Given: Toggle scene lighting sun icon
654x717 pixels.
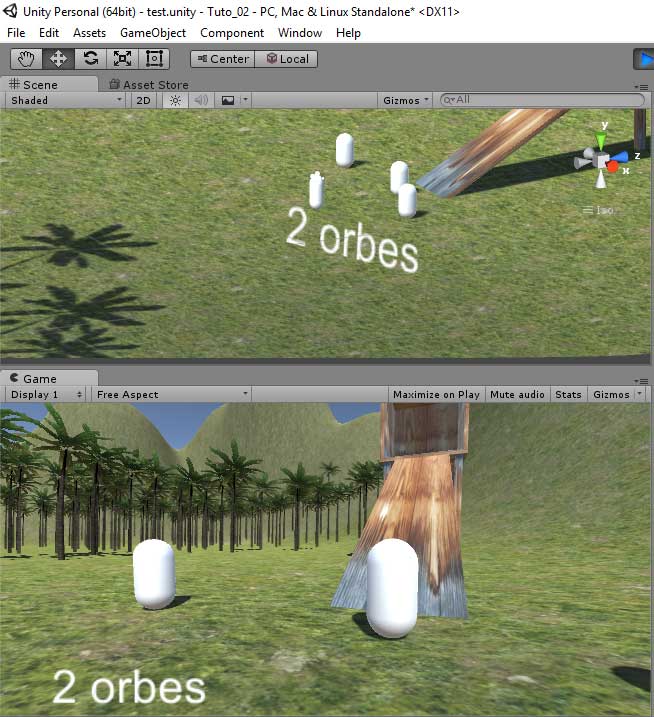Looking at the screenshot, I should click(176, 100).
